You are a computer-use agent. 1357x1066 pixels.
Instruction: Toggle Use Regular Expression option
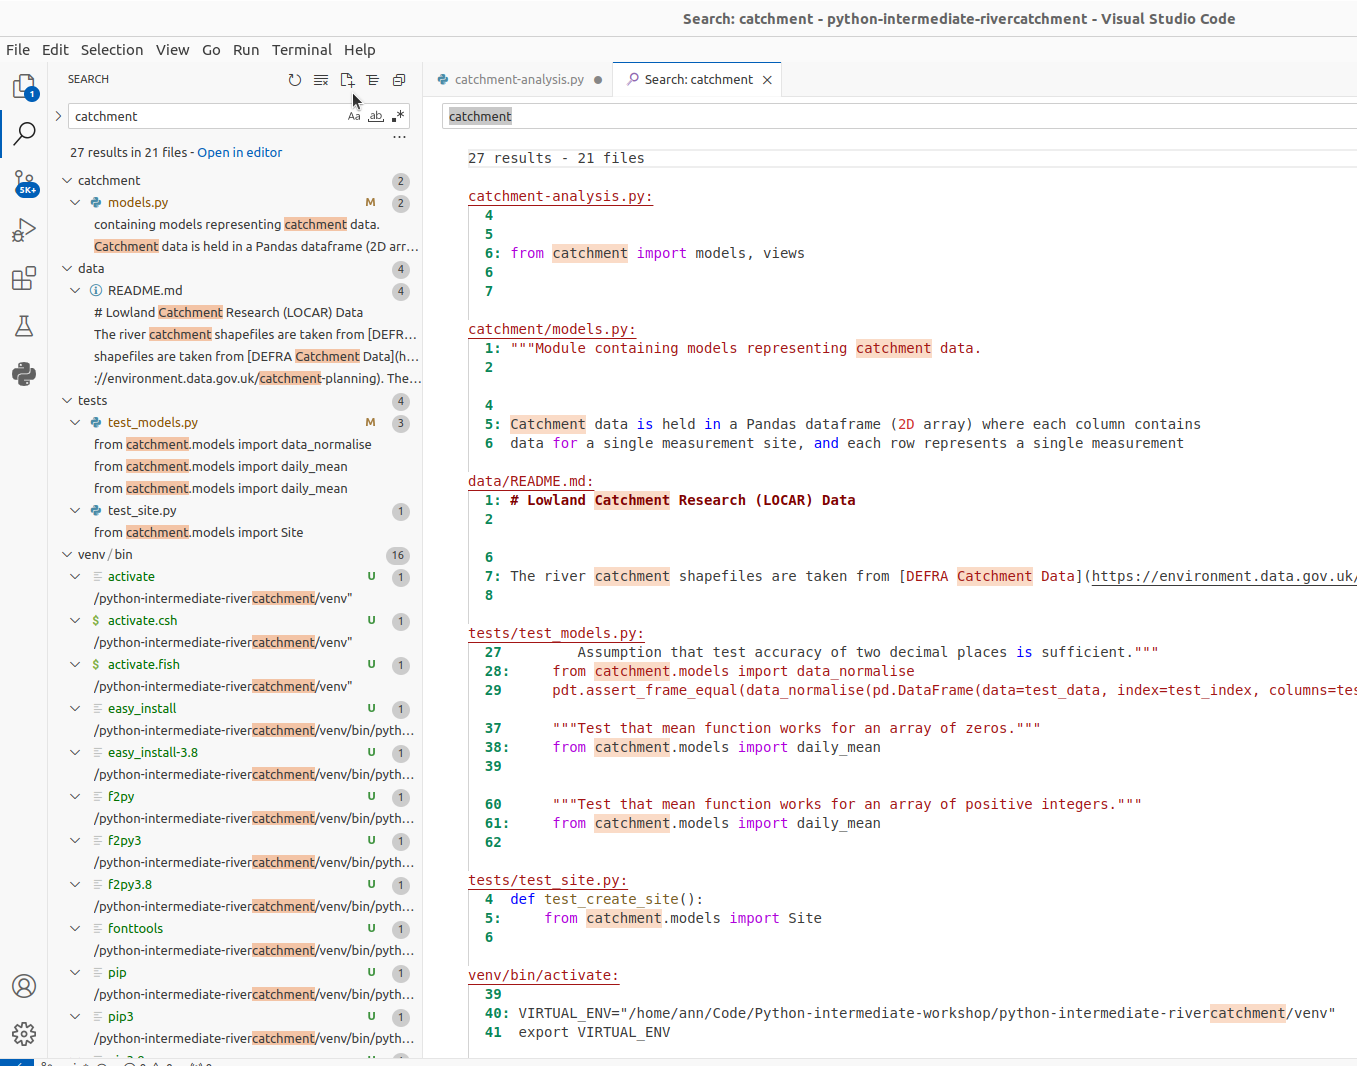[398, 116]
